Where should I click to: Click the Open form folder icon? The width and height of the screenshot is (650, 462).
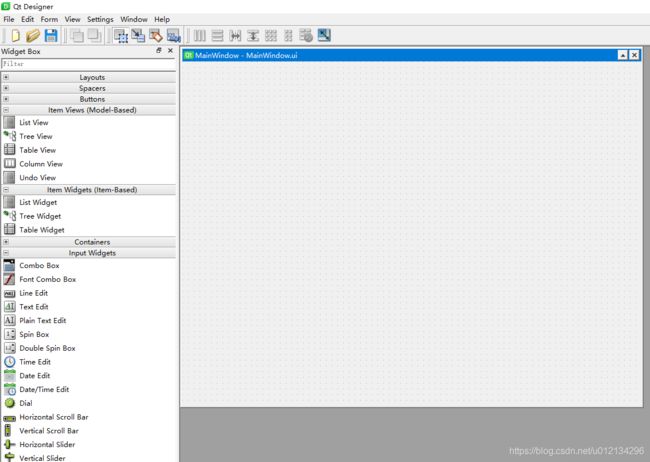pos(33,36)
